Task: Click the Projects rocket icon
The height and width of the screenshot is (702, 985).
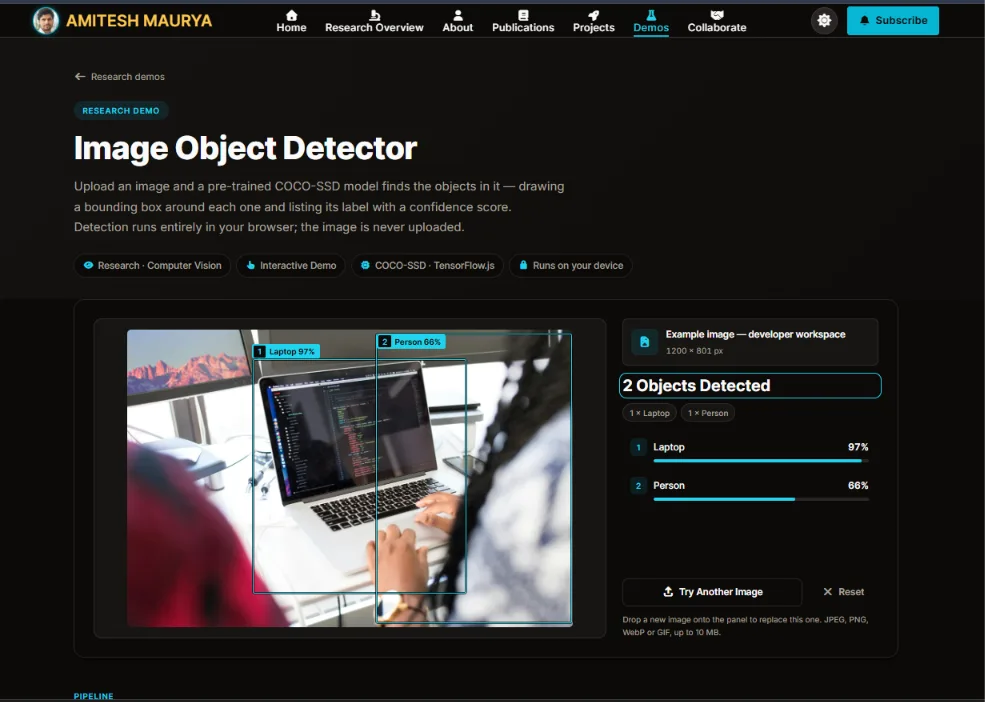Action: click(x=594, y=15)
